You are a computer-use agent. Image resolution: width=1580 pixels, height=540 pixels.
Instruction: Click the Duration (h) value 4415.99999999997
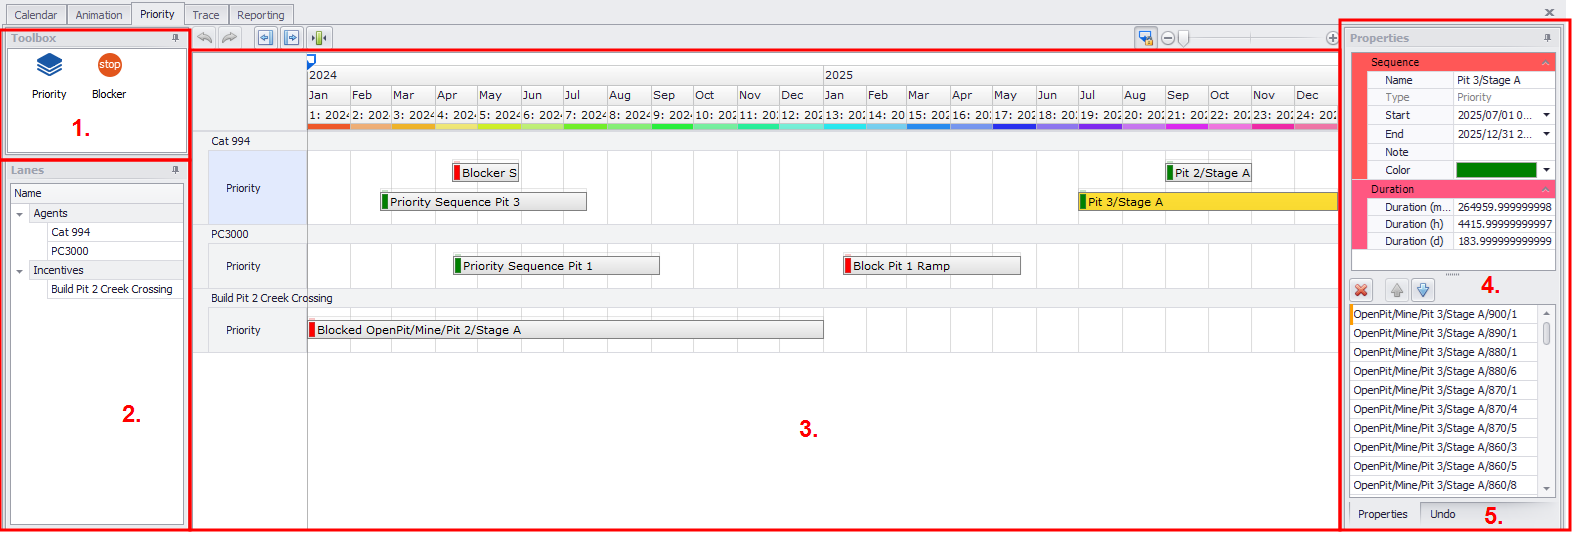(x=1504, y=224)
